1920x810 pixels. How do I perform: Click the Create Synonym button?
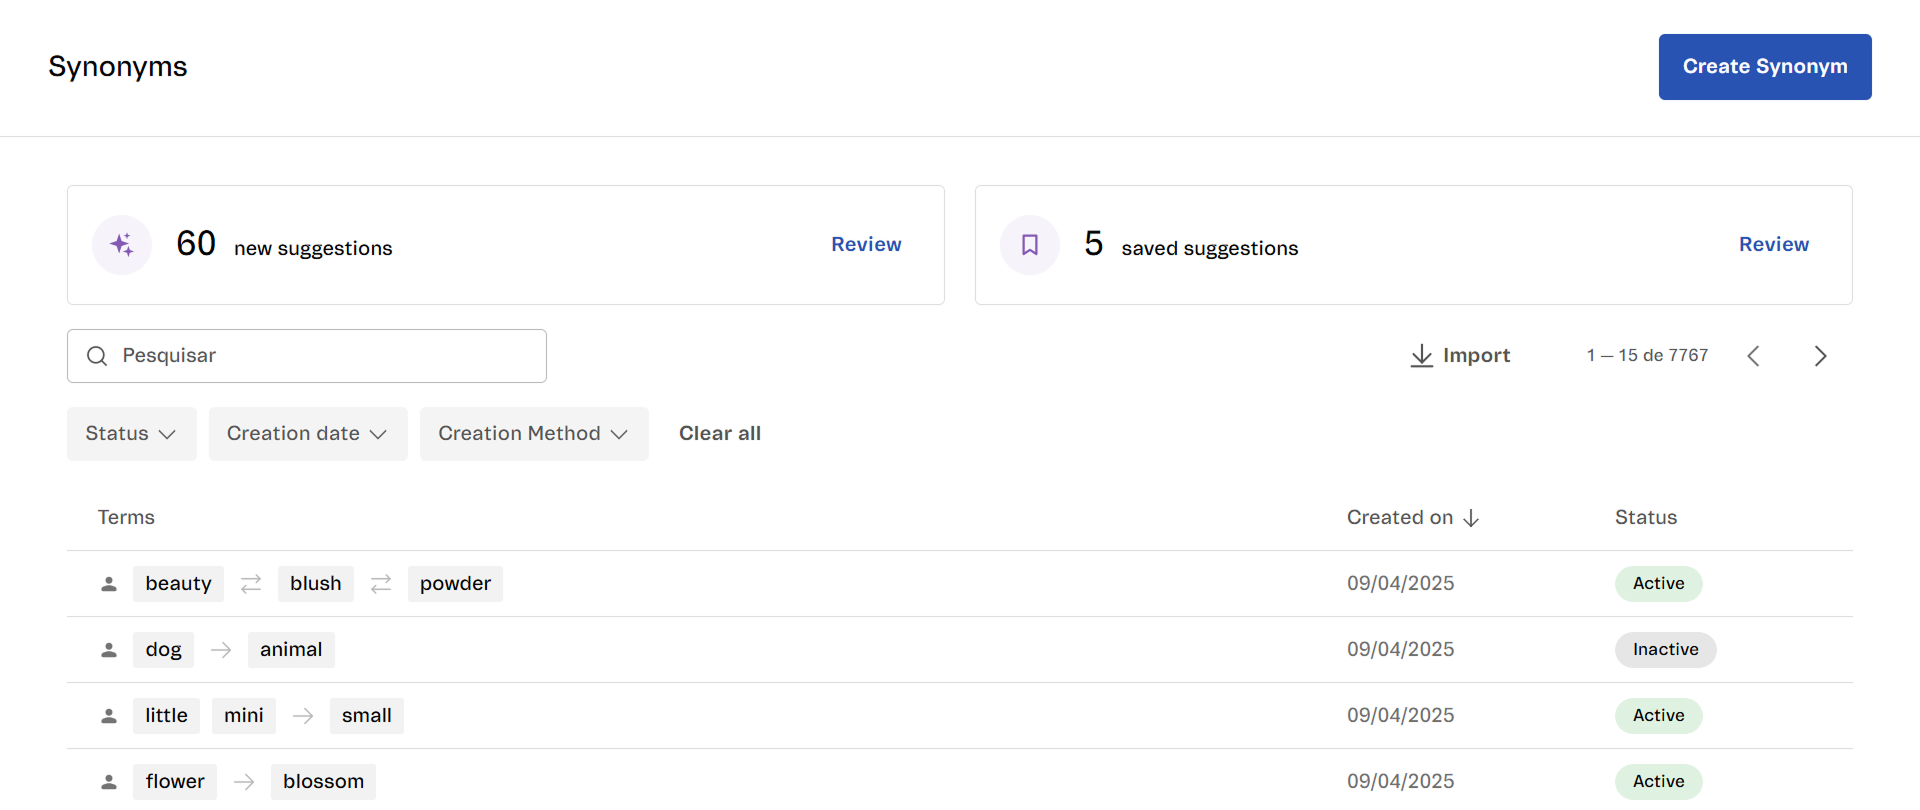coord(1765,67)
